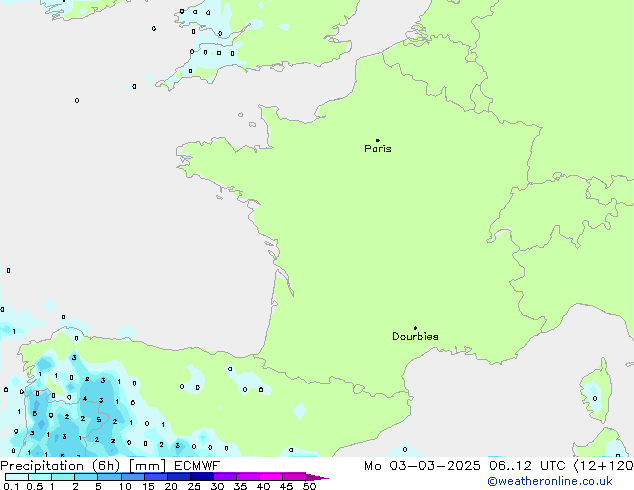Select the 45 to 50 mm legend swatch
The image size is (634, 490).
pos(294,477)
